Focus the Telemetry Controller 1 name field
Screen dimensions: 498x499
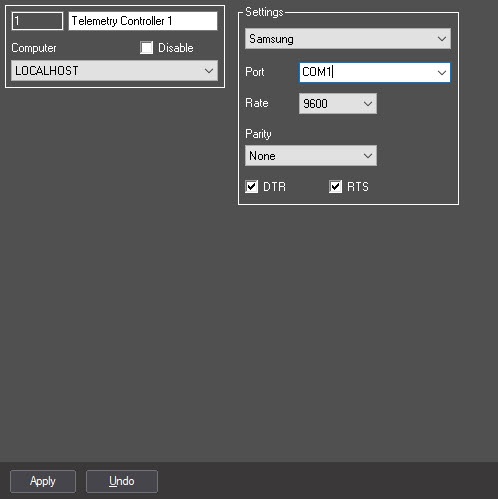[143, 21]
